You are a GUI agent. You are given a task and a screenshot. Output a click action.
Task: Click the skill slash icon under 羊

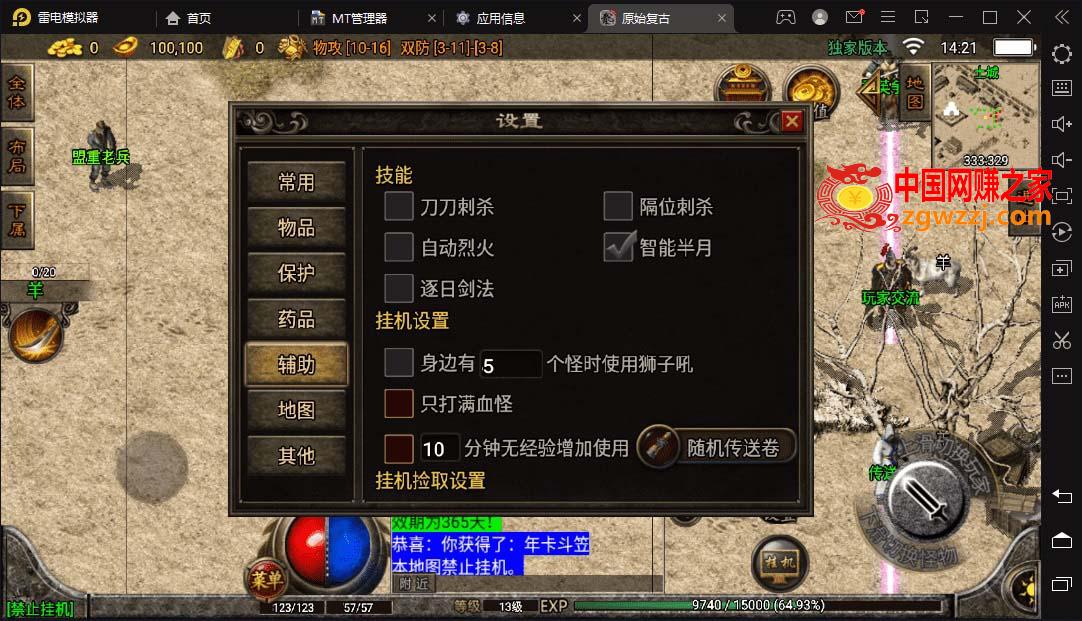[36, 335]
